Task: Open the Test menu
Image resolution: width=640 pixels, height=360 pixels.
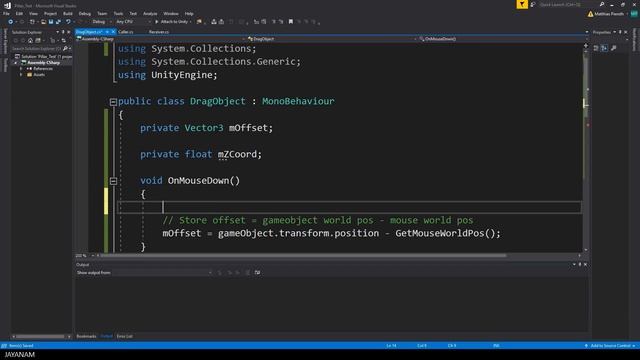Action: coord(133,13)
